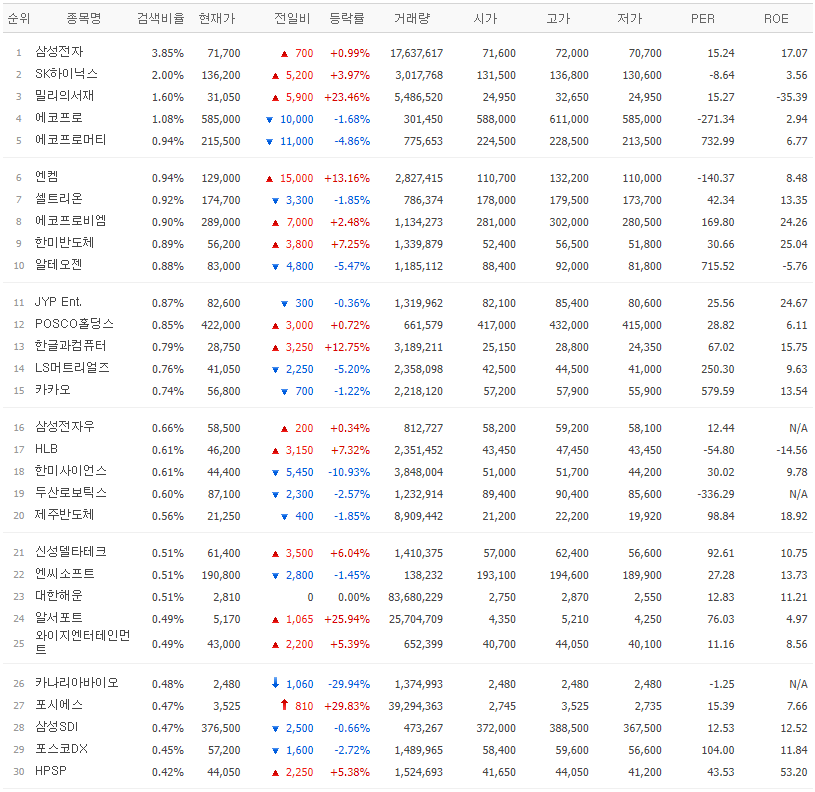Screen dimensions: 815x792
Task: Open the 알테오젠 stock link
Action: 59,265
